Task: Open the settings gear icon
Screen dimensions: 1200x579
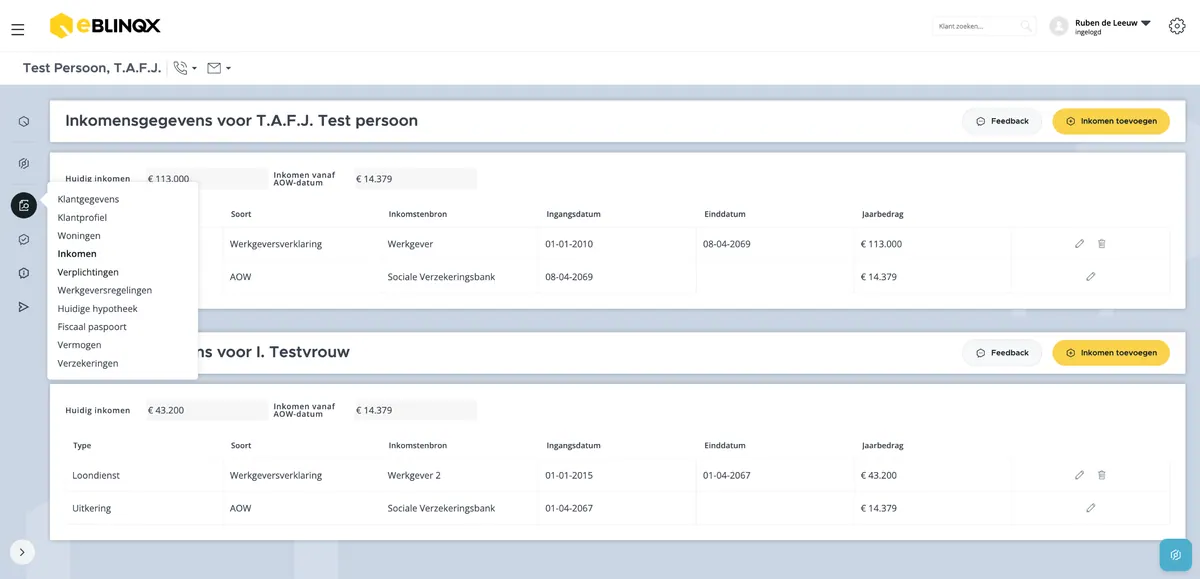Action: tap(1177, 26)
